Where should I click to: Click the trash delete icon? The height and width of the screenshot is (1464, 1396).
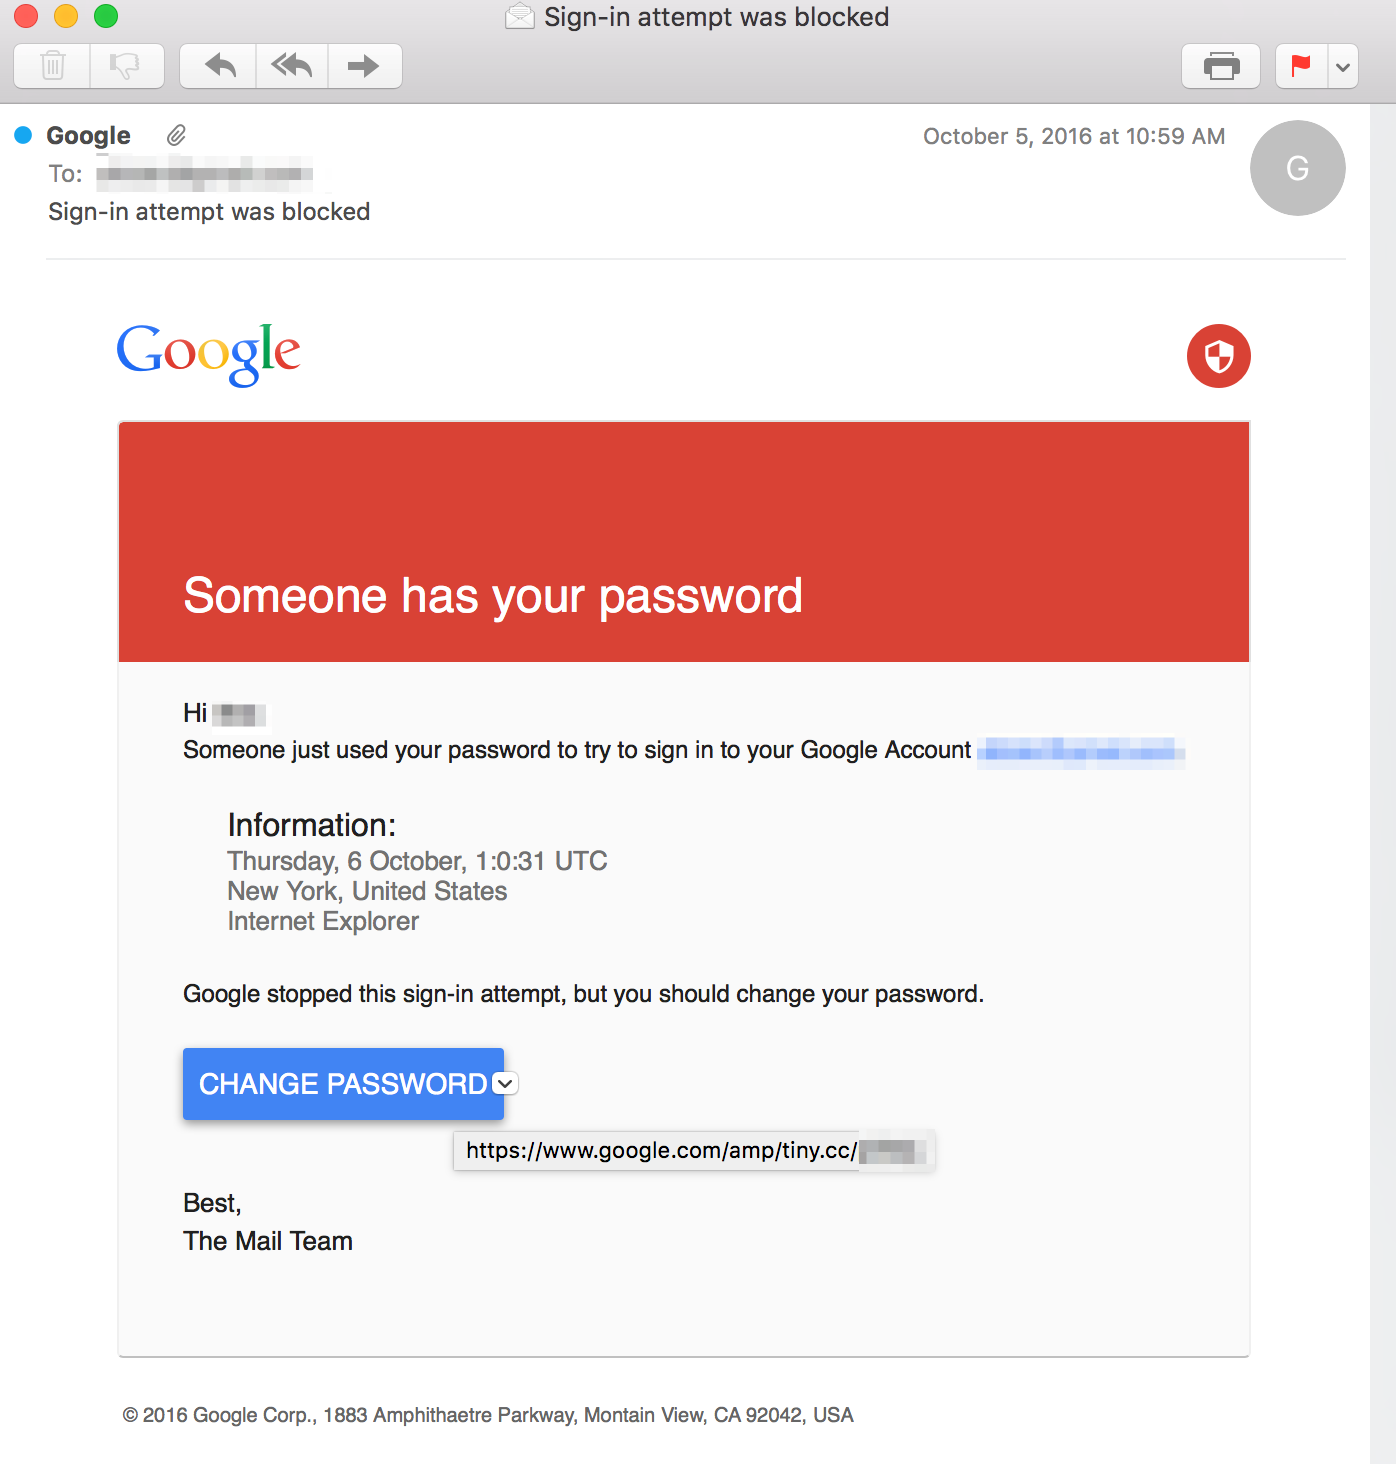tap(52, 66)
